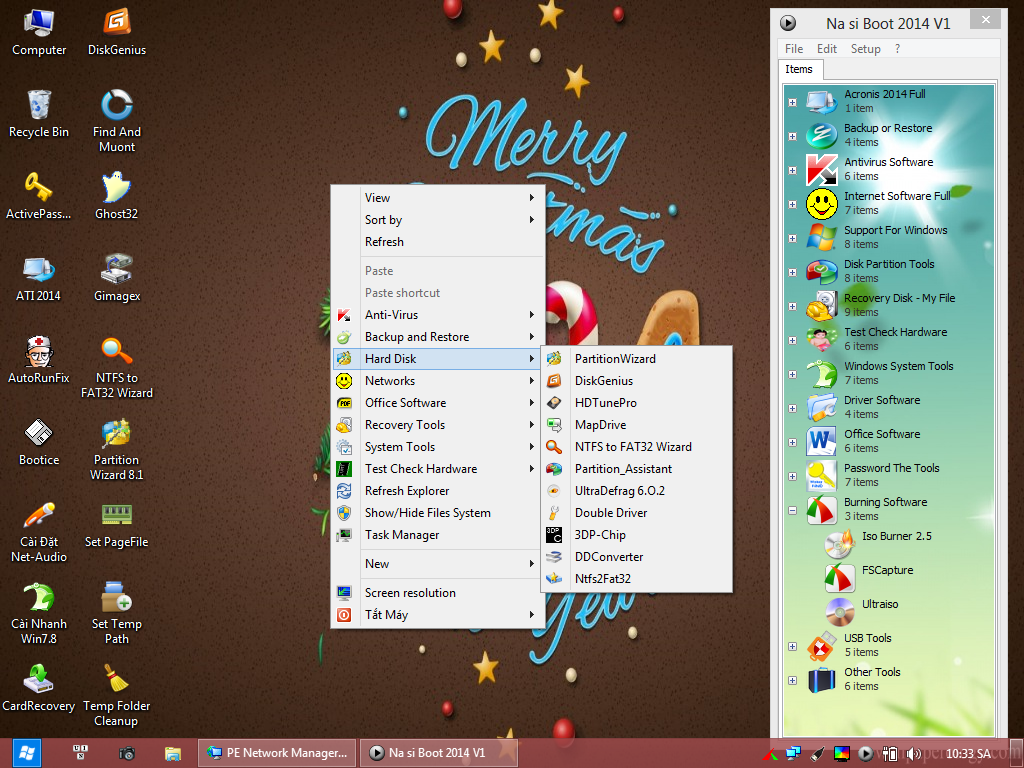Choose Task Manager from context menu
The width and height of the screenshot is (1024, 768).
438,535
